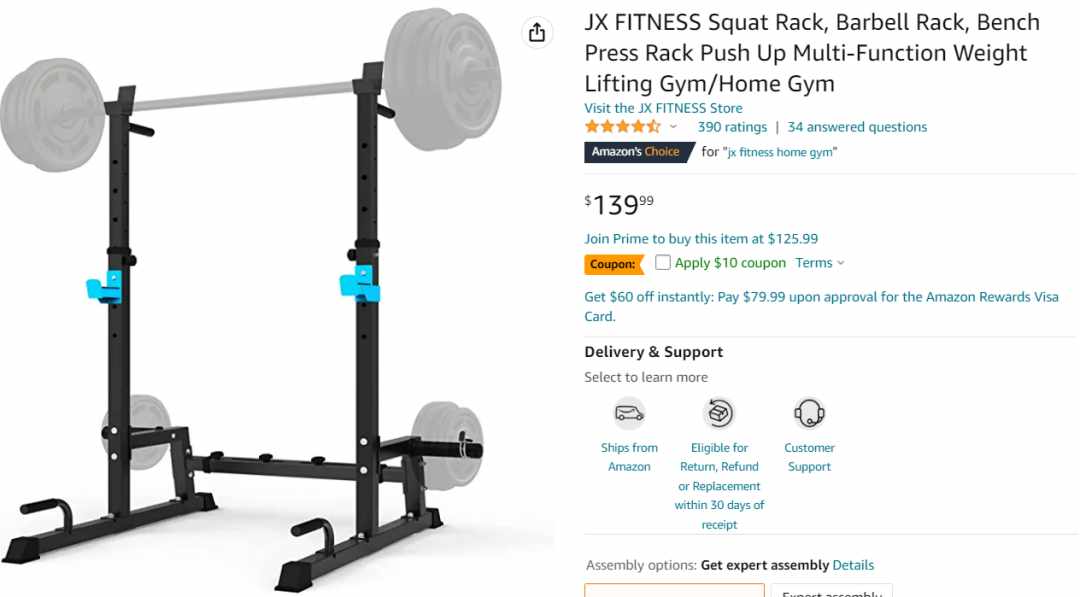Viewport: 1080px width, 597px height.
Task: Visit the JX FITNESS Store
Action: pyautogui.click(x=663, y=108)
